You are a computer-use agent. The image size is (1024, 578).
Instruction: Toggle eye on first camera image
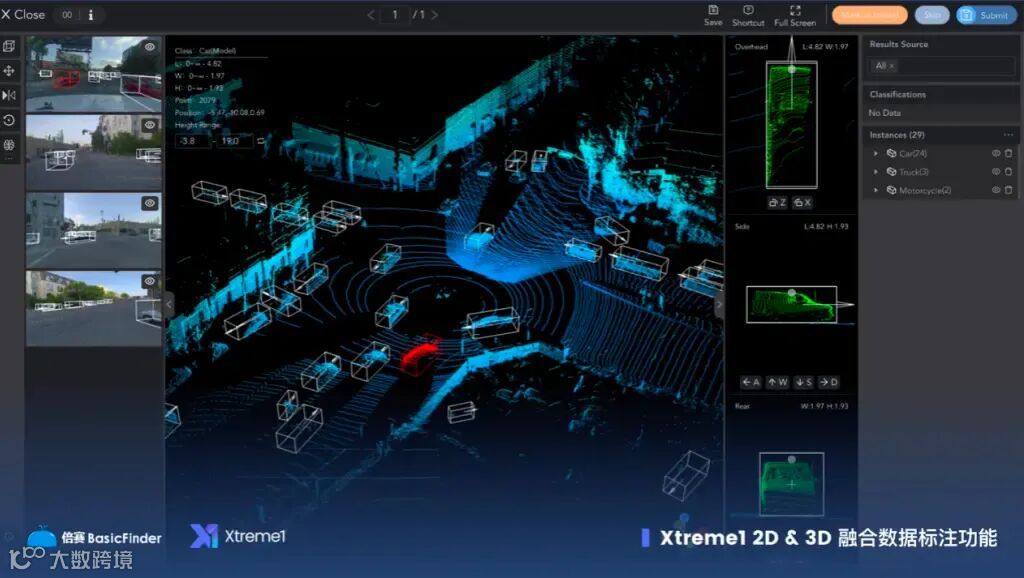(150, 47)
